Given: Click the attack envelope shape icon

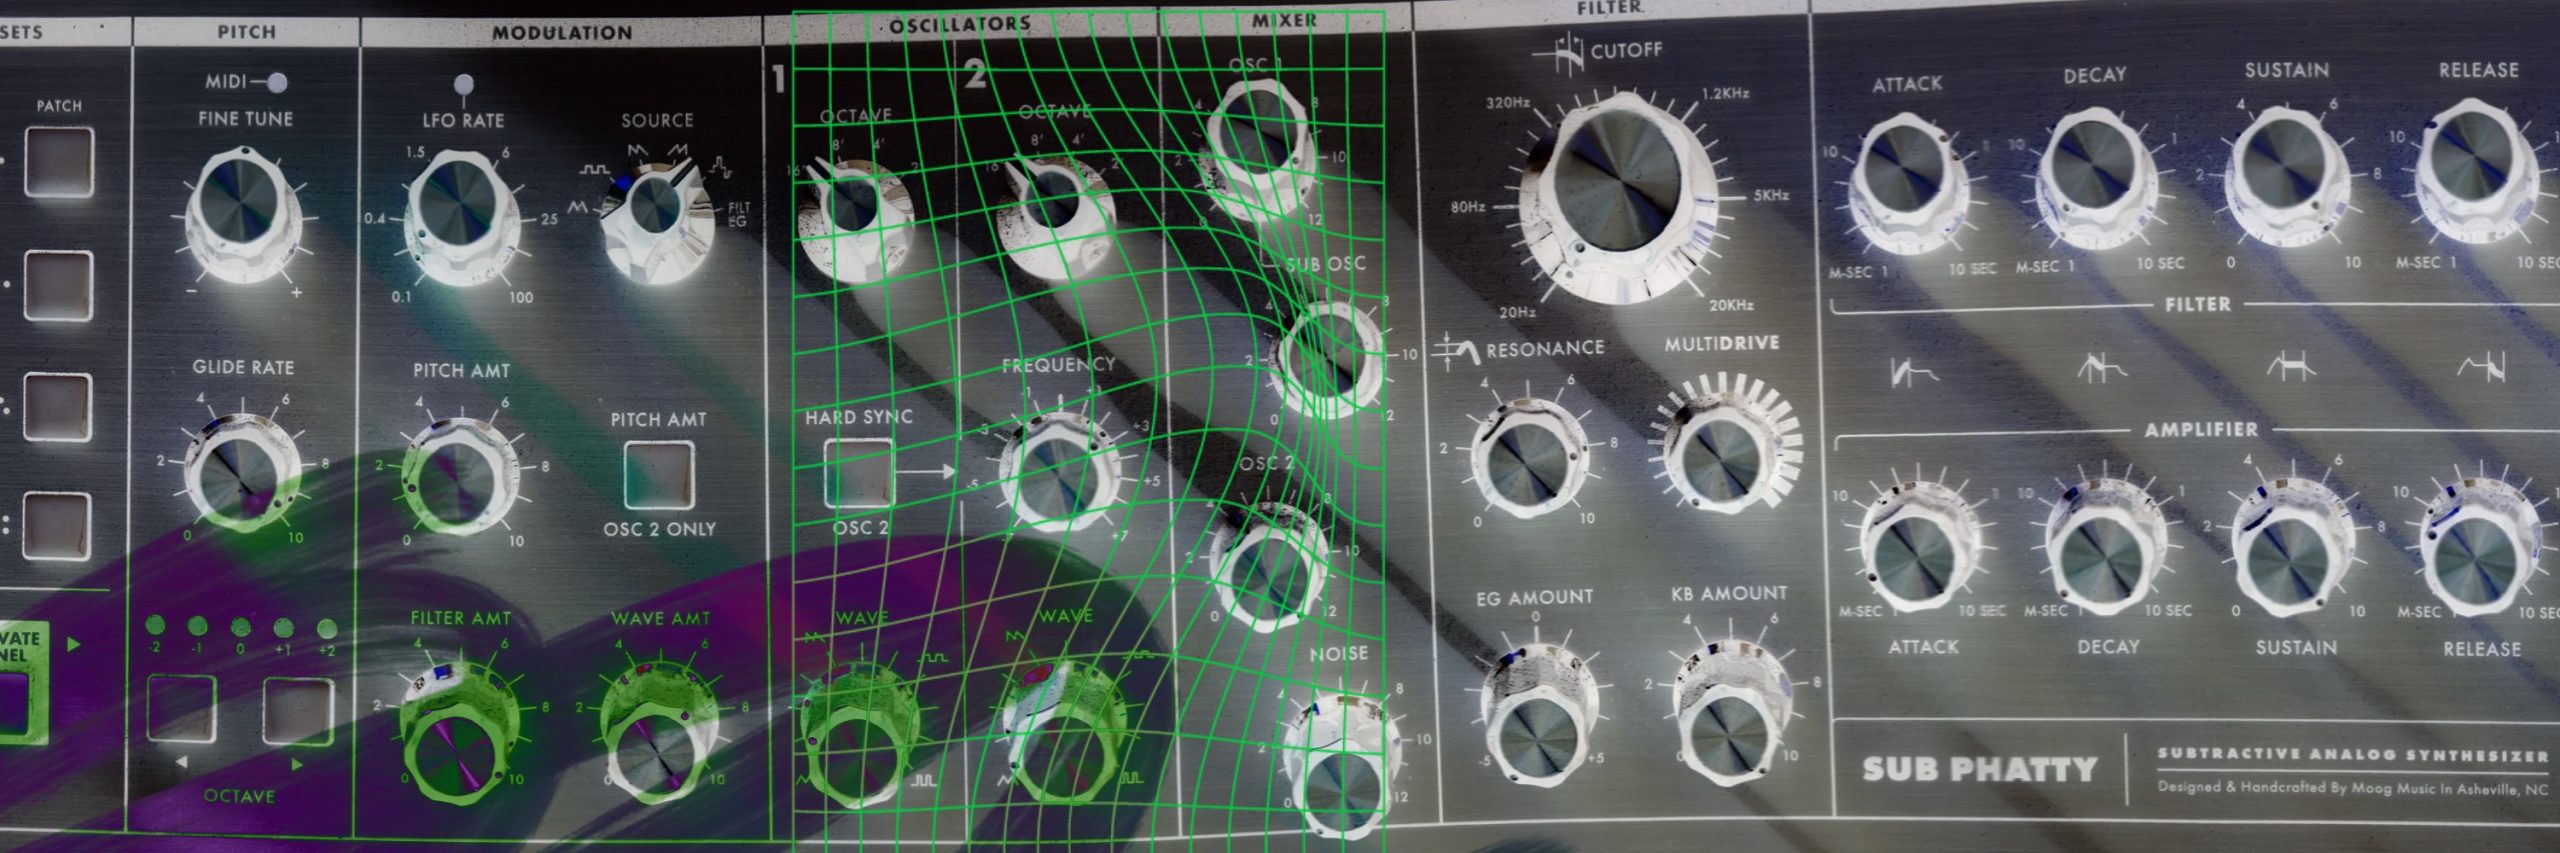Looking at the screenshot, I should tap(1913, 372).
